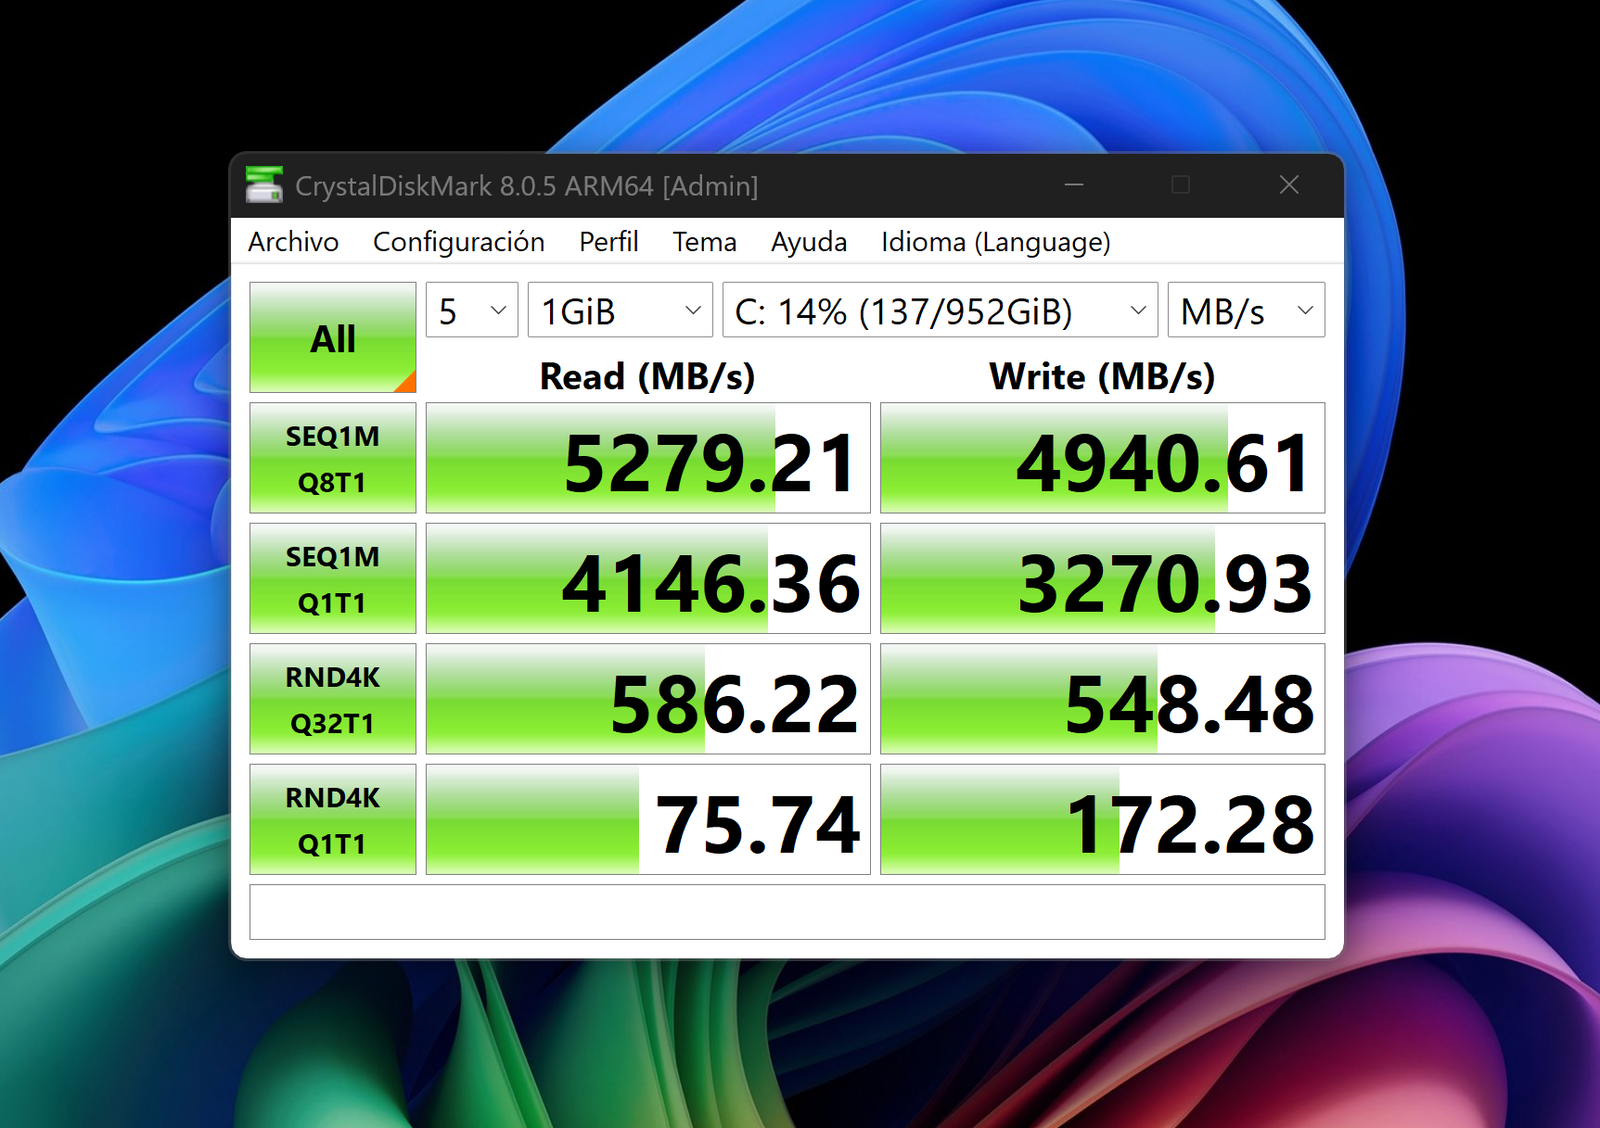The image size is (1600, 1128).
Task: Click the 75.74 read result
Action: pyautogui.click(x=648, y=819)
